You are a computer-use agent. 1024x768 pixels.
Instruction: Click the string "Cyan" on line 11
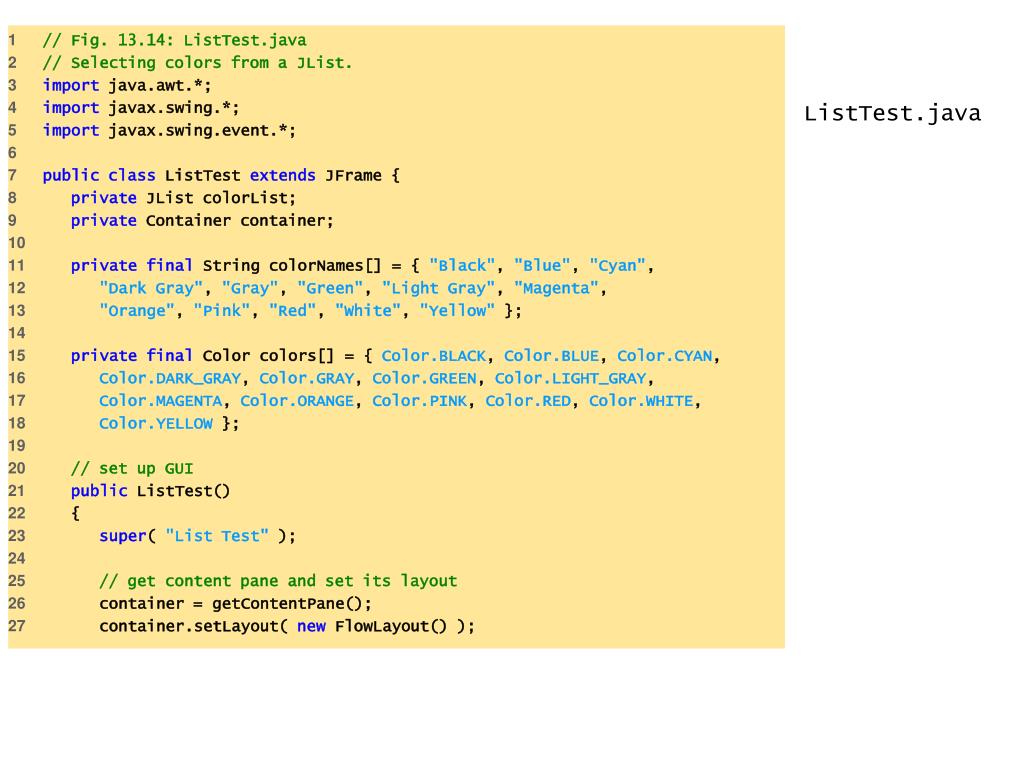(x=617, y=266)
